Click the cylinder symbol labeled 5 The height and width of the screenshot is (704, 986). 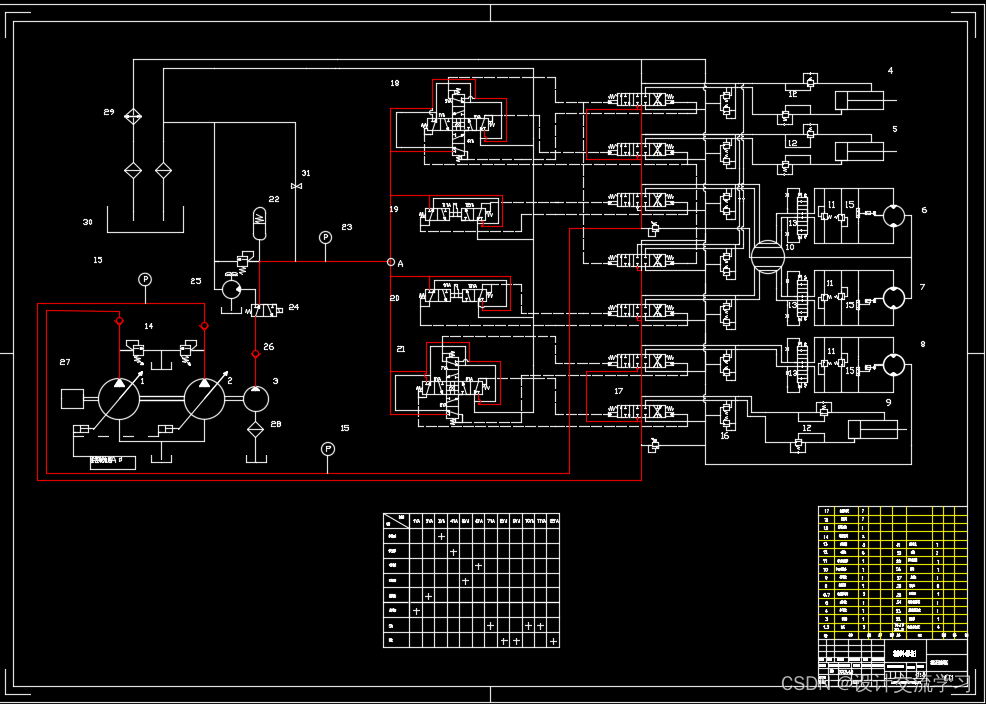click(x=859, y=151)
